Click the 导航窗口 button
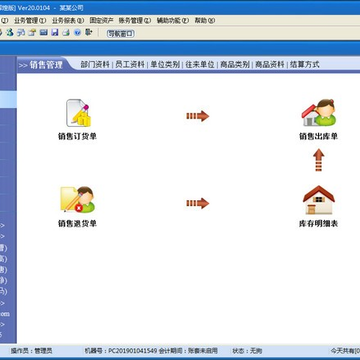The width and height of the screenshot is (360, 360). coord(121,33)
